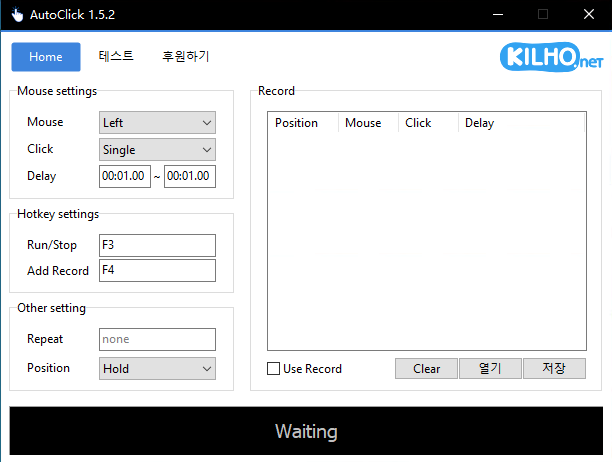The image size is (612, 462).
Task: Click the Click column header in Record
Action: 429,123
